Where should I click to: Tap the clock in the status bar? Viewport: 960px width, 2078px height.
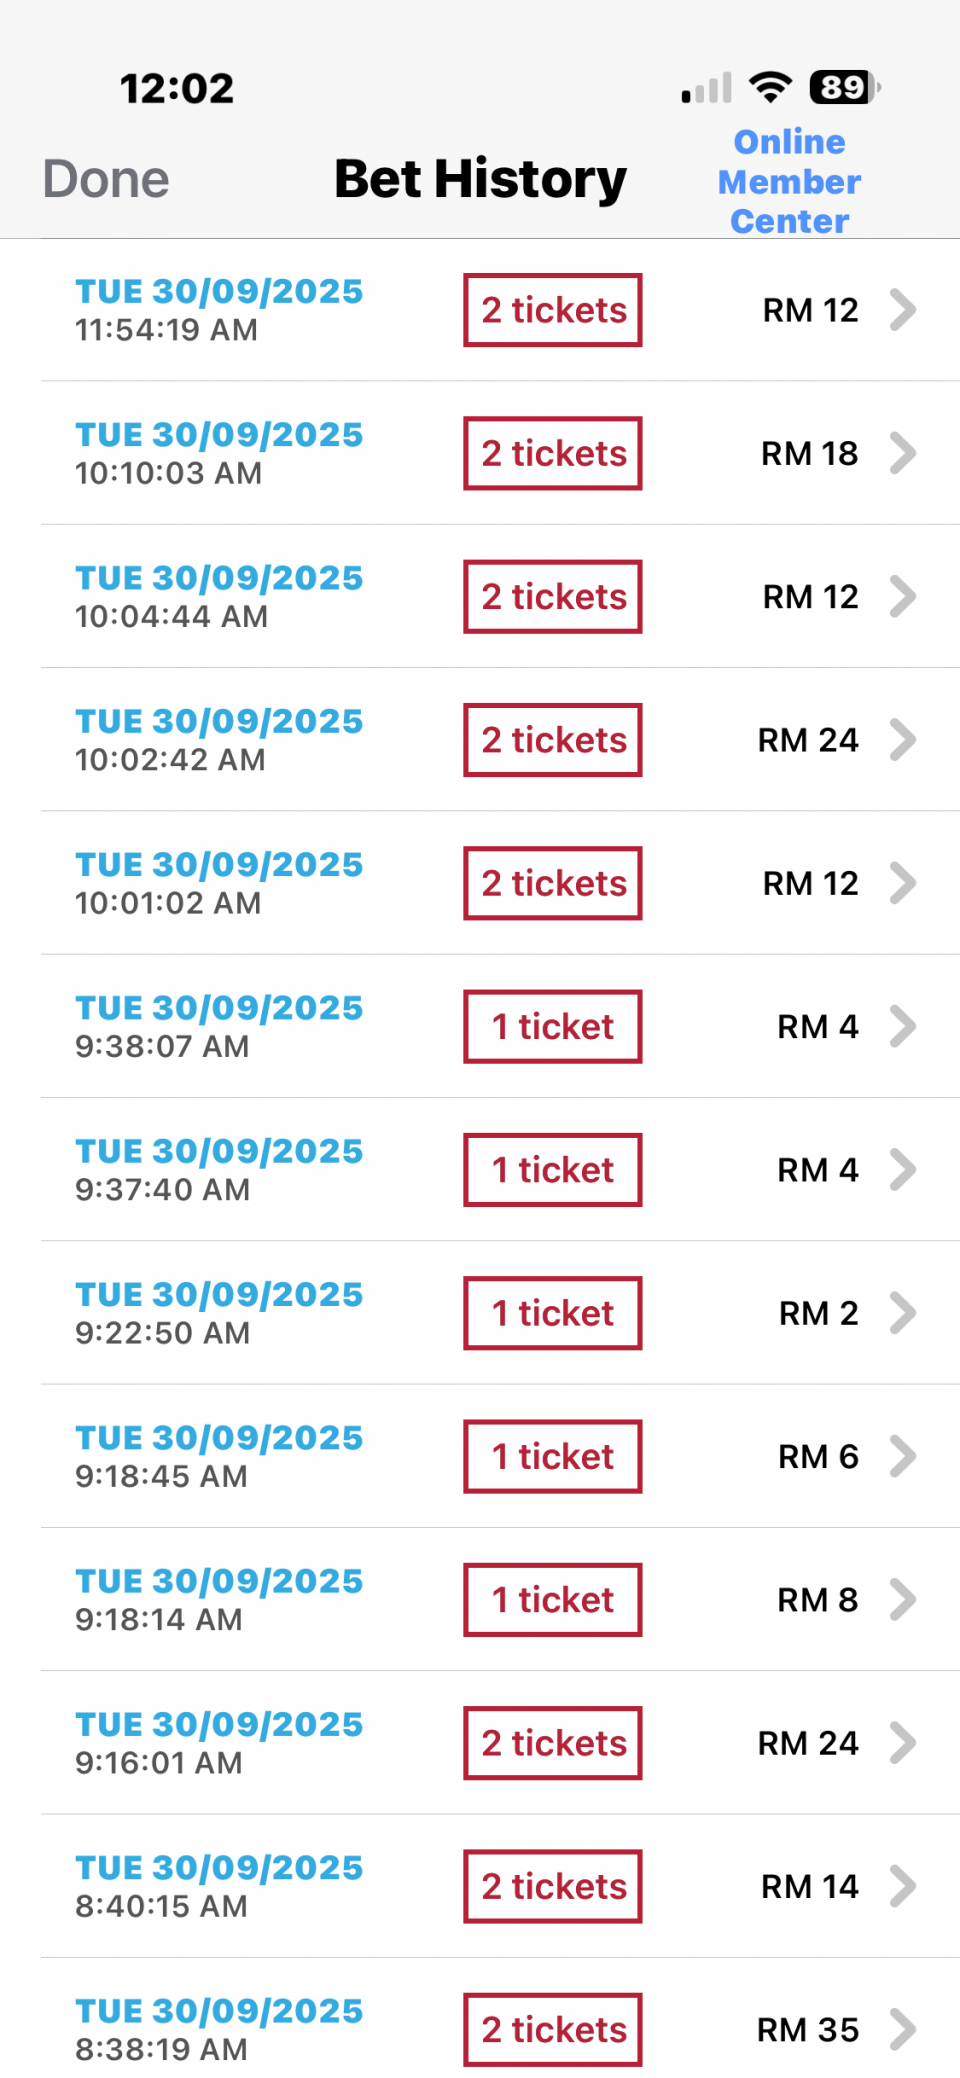(x=177, y=88)
